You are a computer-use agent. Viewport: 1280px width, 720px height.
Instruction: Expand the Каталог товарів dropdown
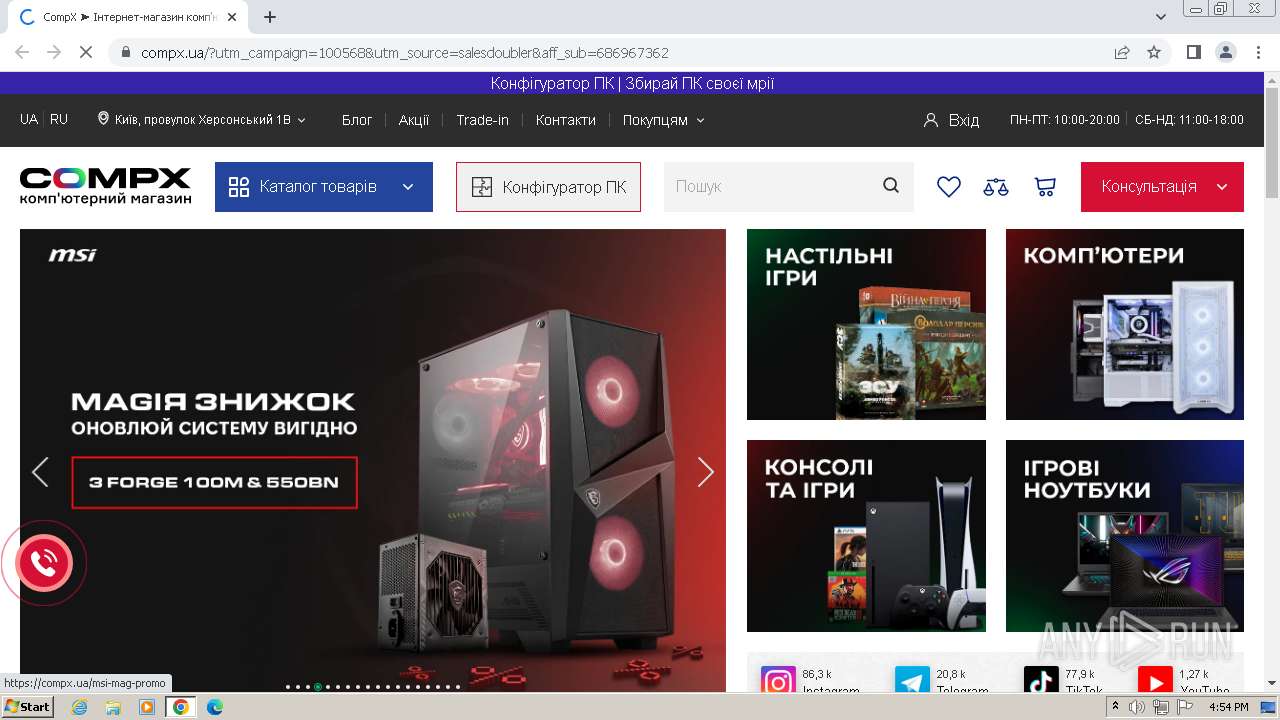324,187
